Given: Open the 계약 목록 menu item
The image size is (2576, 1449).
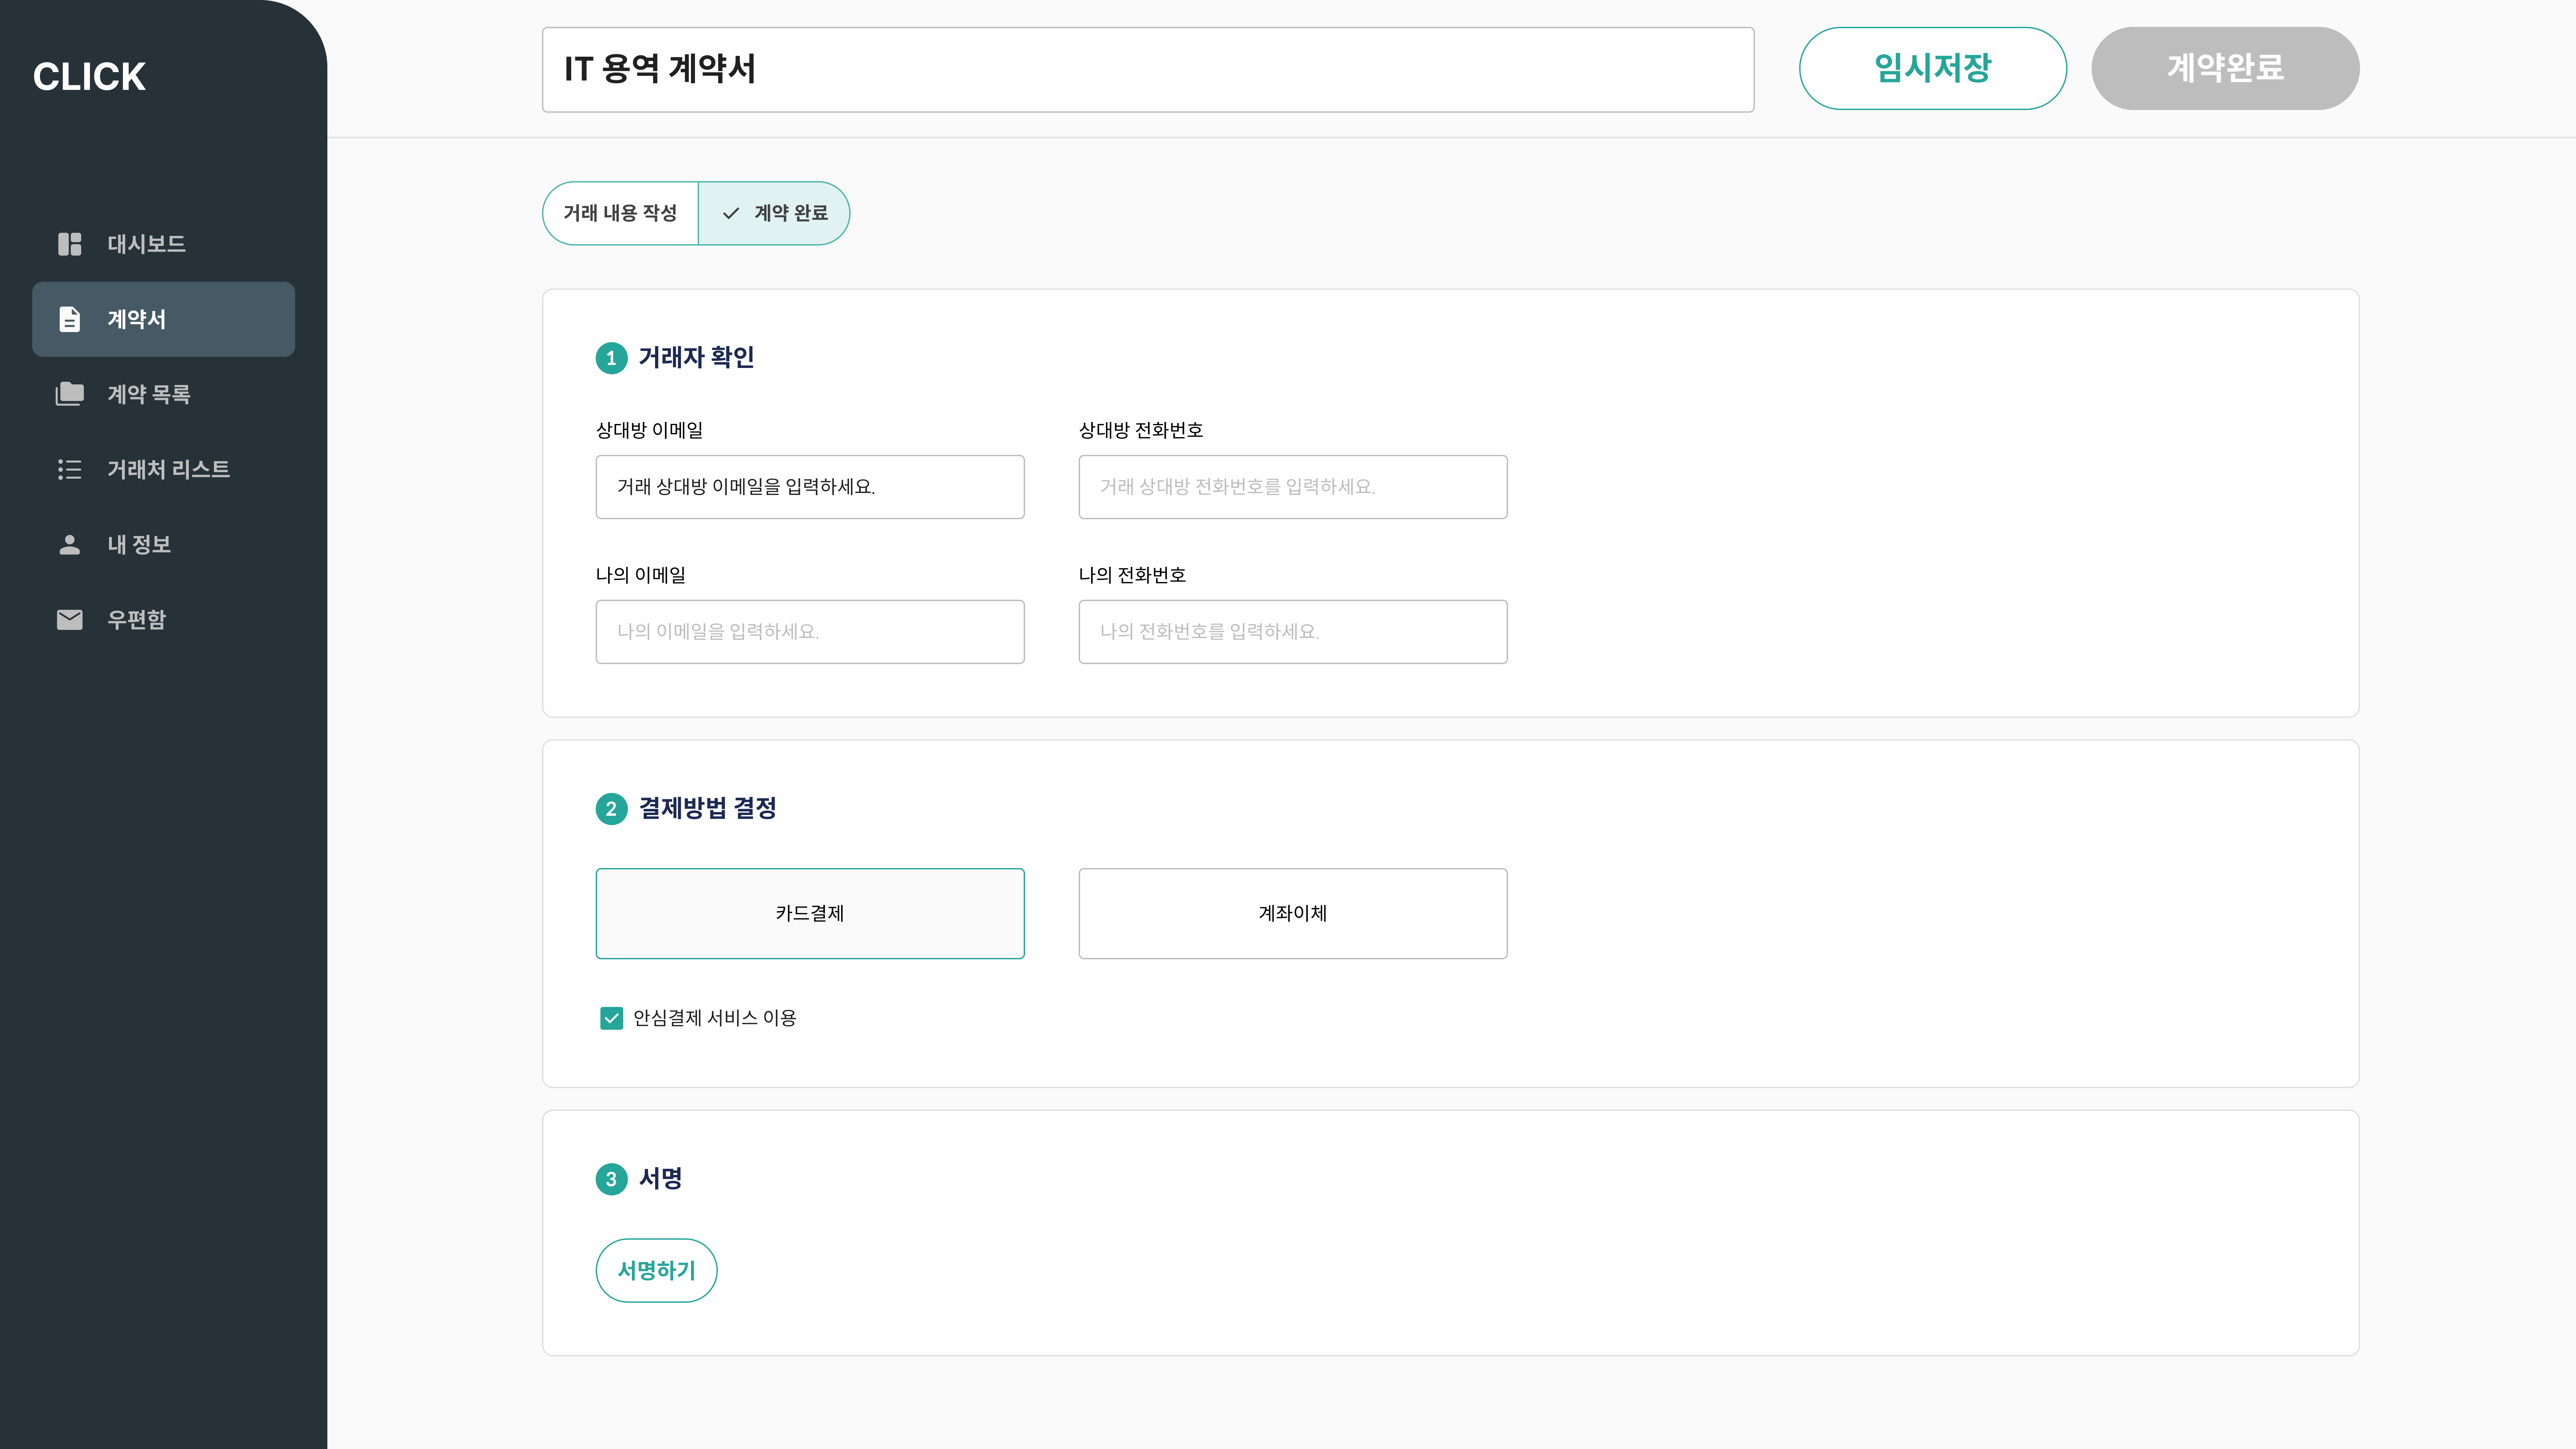Looking at the screenshot, I should (149, 394).
